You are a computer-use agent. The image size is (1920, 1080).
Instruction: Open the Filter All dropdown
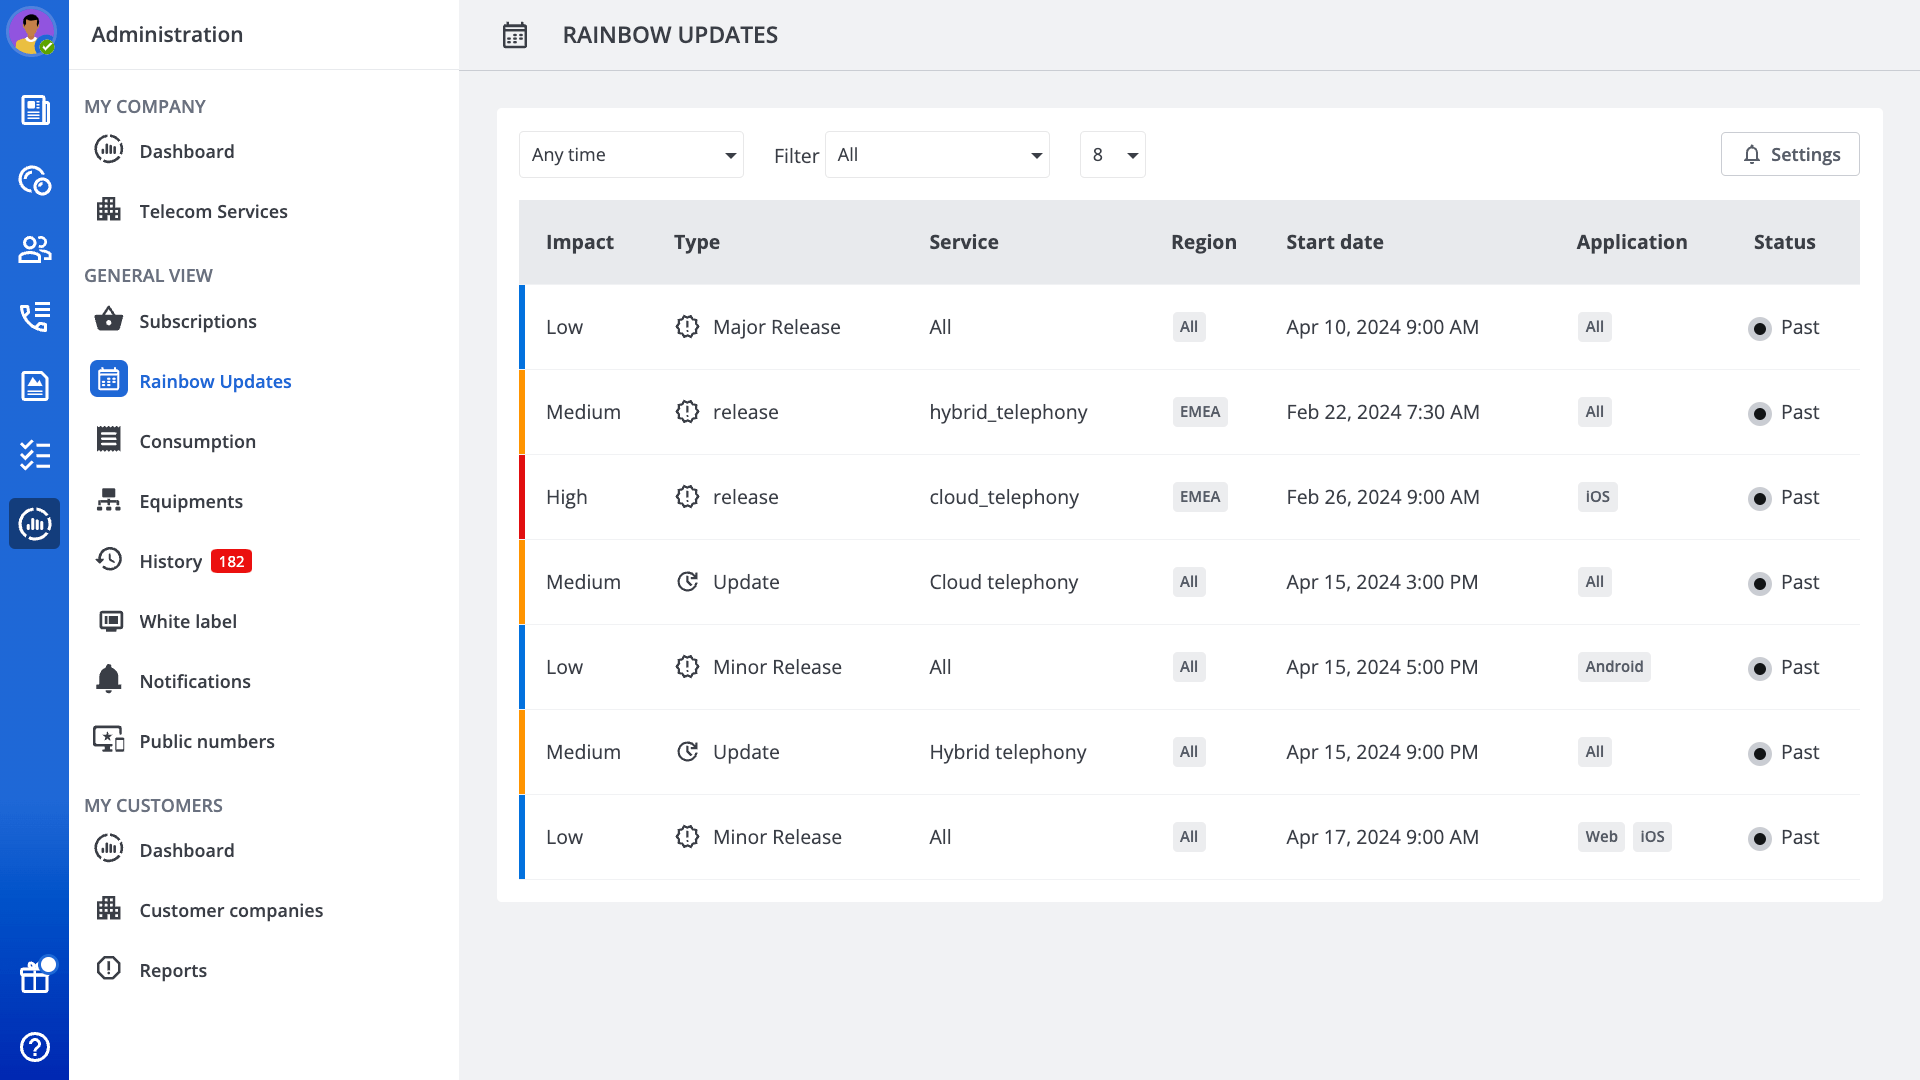tap(937, 155)
